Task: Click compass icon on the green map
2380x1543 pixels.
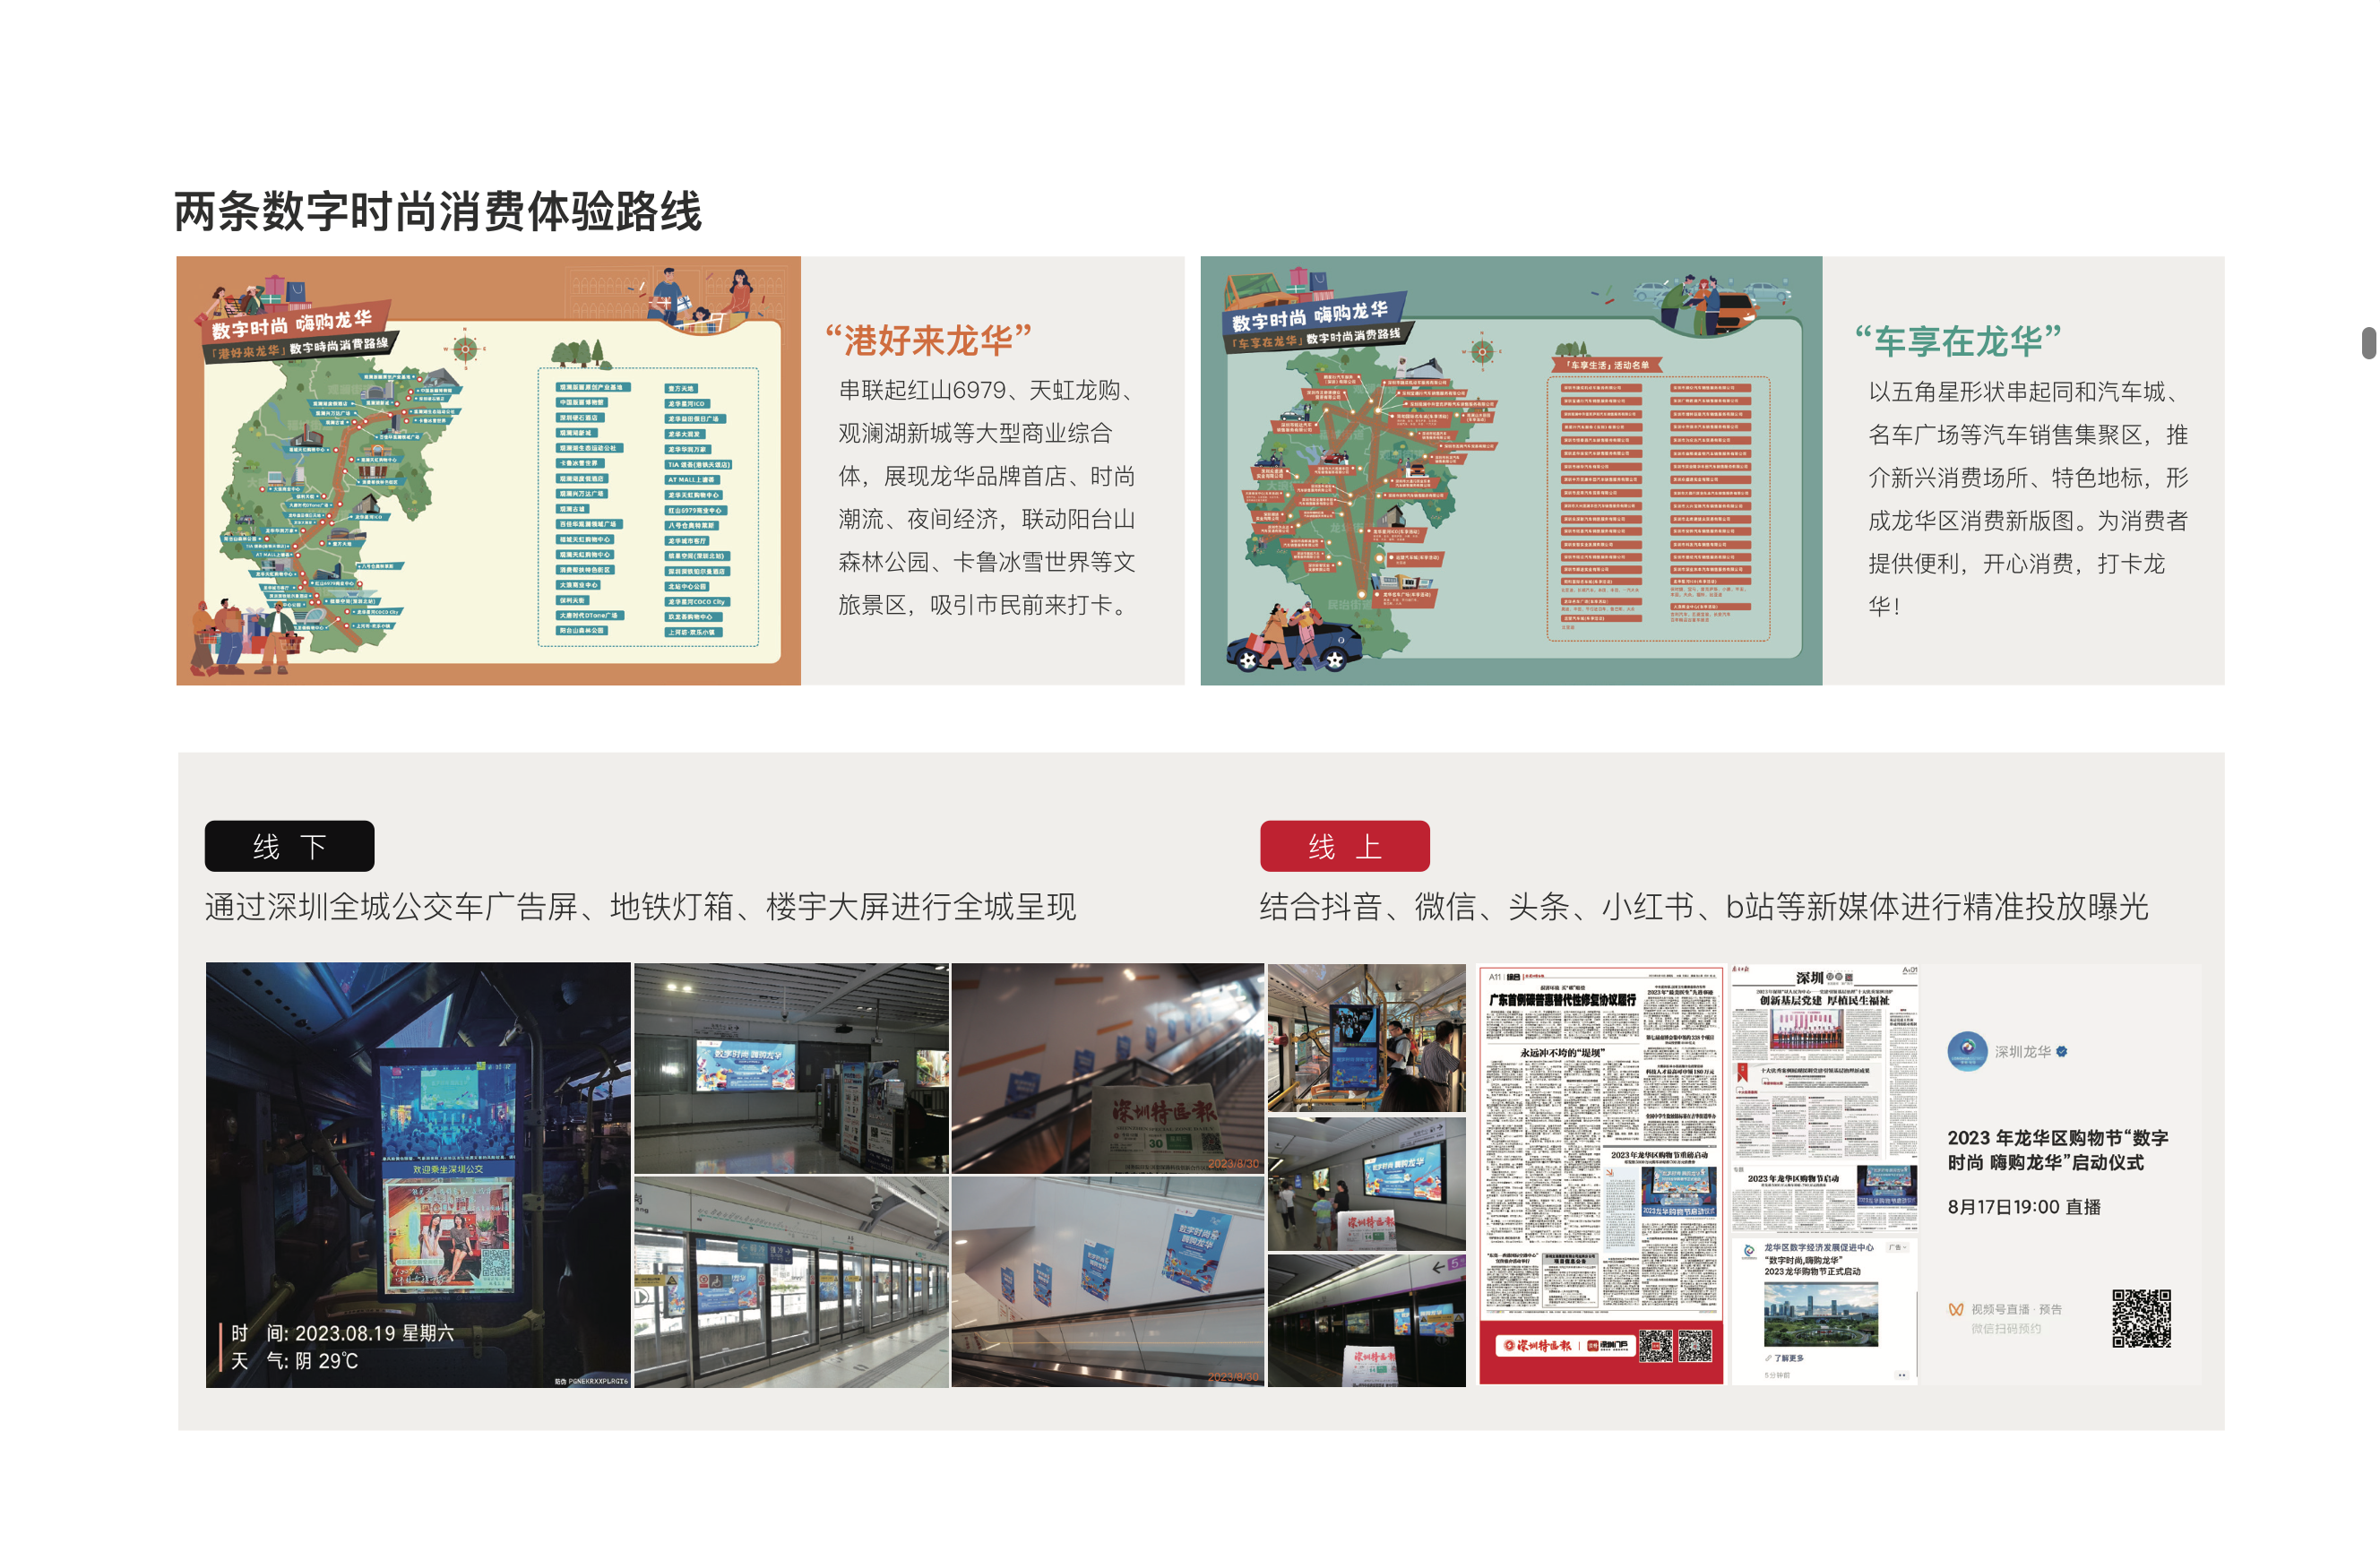Action: click(1482, 351)
